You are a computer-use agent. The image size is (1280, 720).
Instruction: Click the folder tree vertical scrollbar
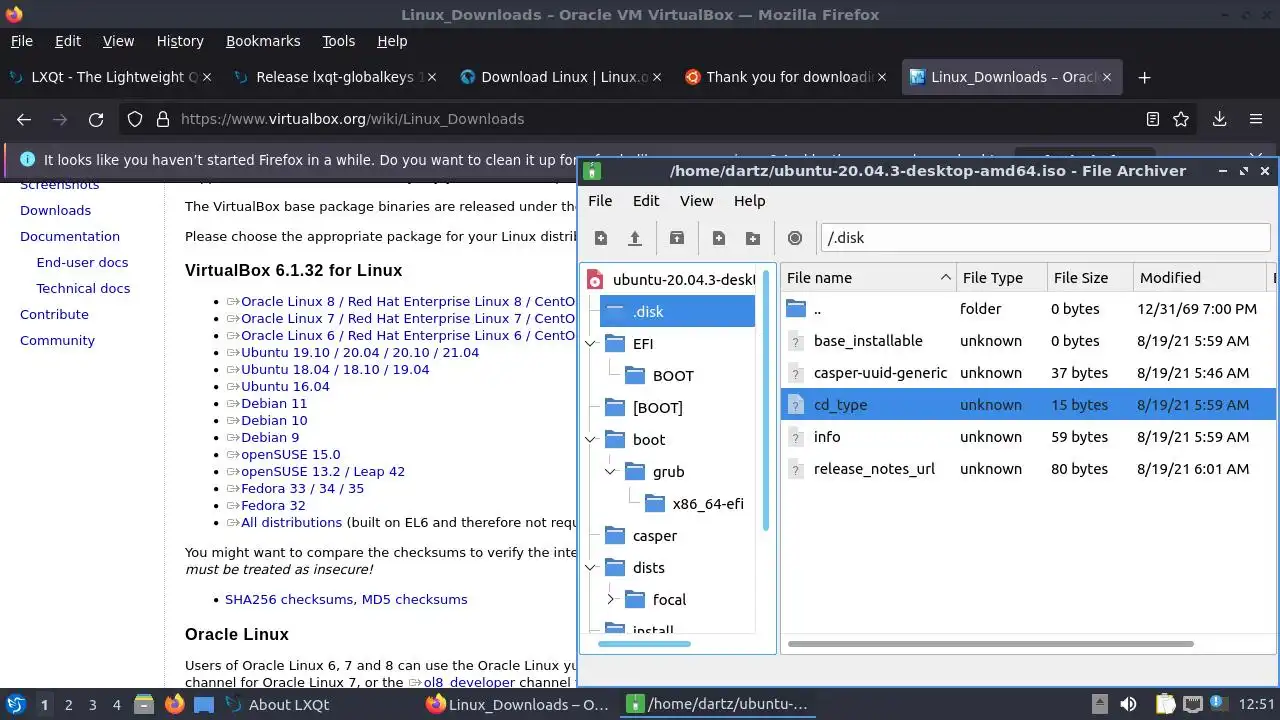(x=767, y=400)
